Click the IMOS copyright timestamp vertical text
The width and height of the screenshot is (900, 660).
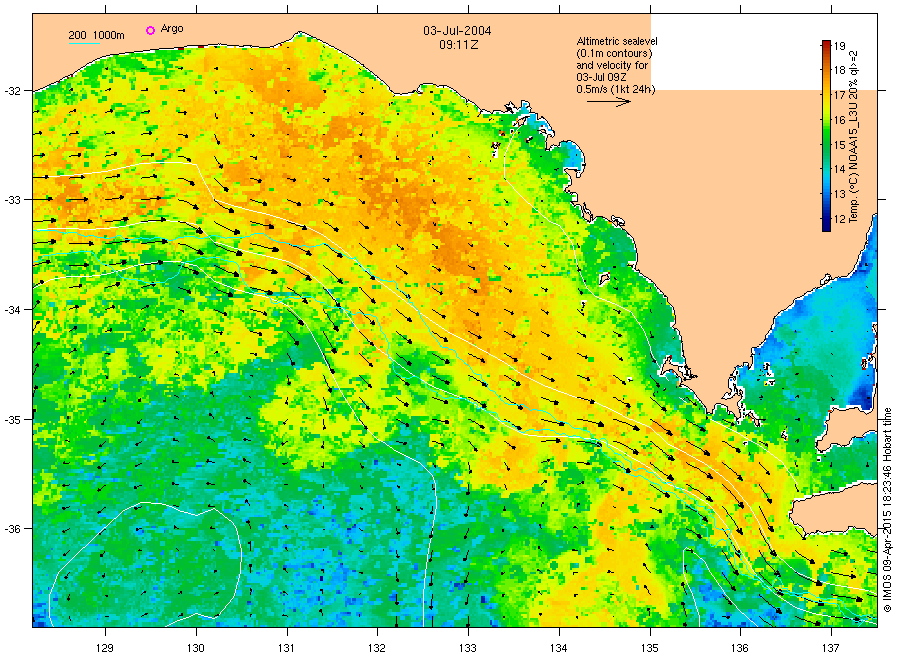pyautogui.click(x=887, y=510)
